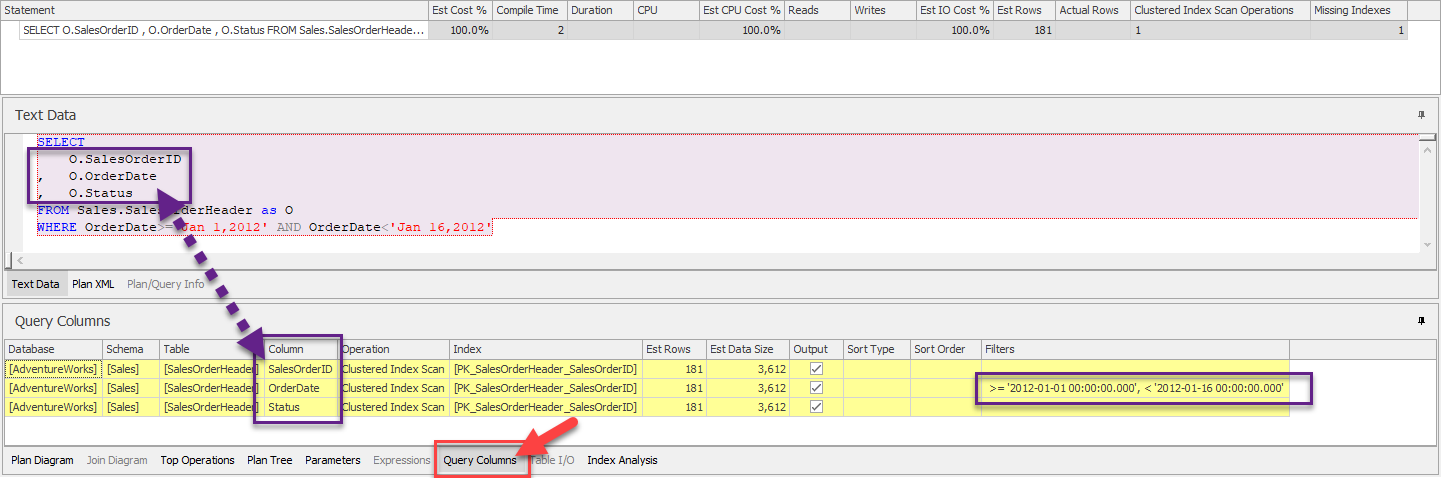The width and height of the screenshot is (1441, 478).
Task: Select the Top Operations tab
Action: point(197,460)
